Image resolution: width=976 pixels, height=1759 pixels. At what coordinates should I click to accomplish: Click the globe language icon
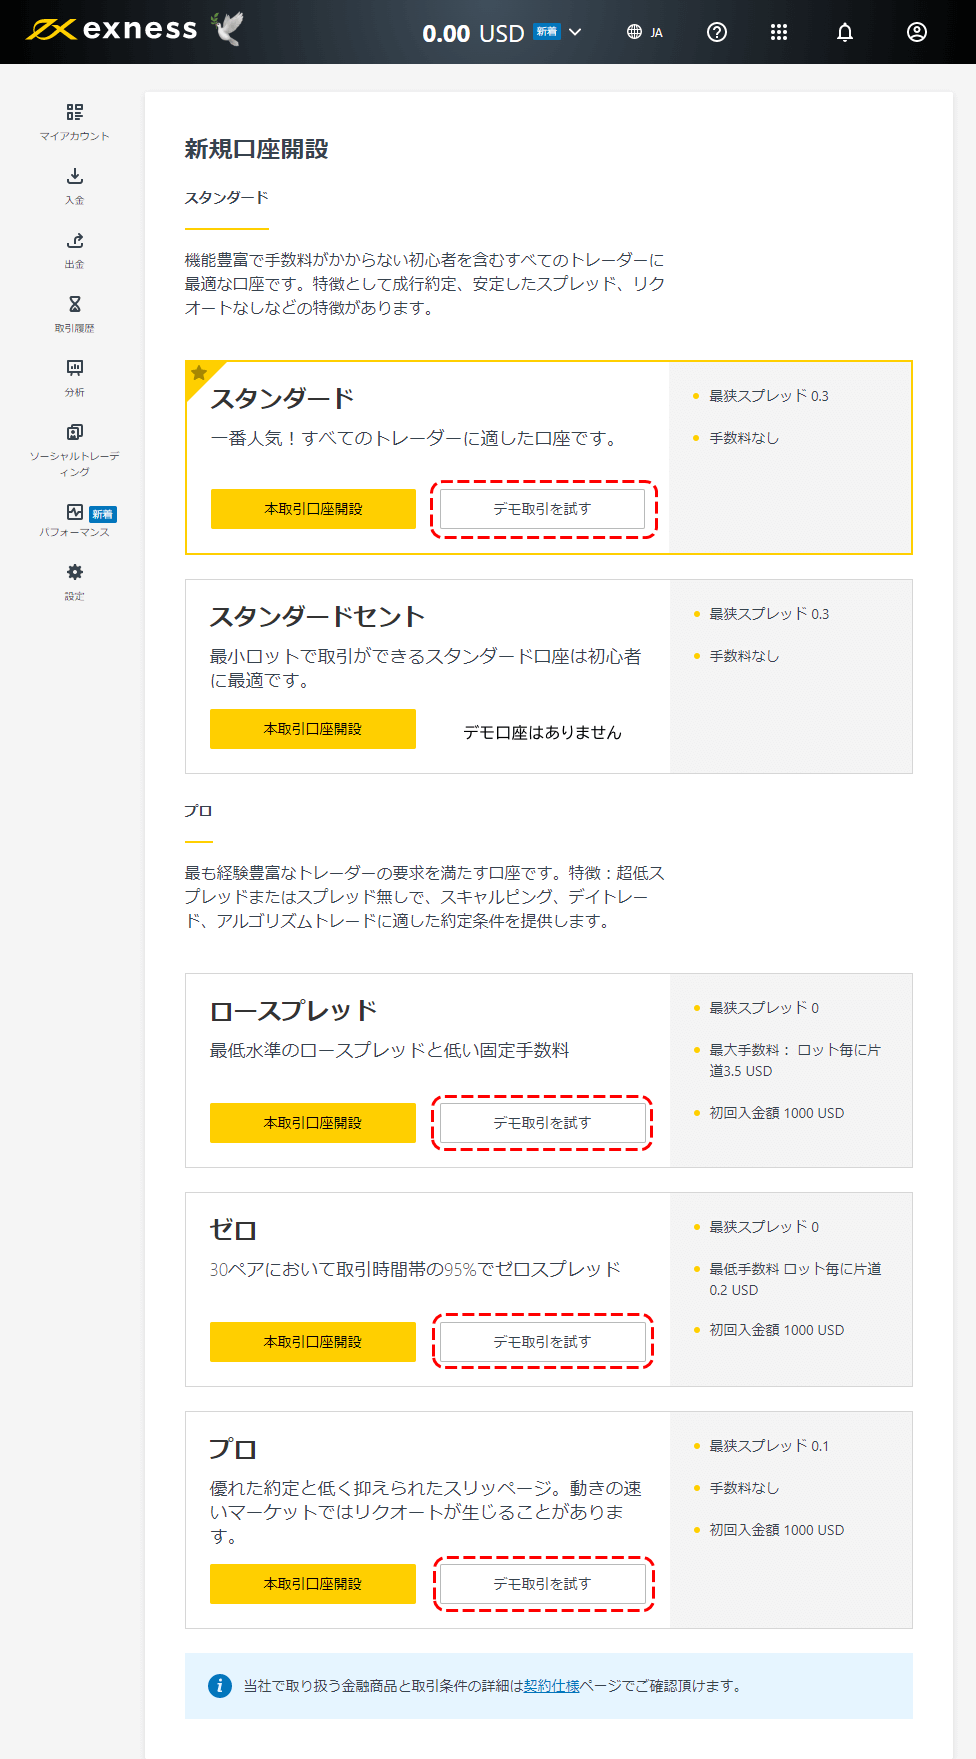[x=634, y=32]
